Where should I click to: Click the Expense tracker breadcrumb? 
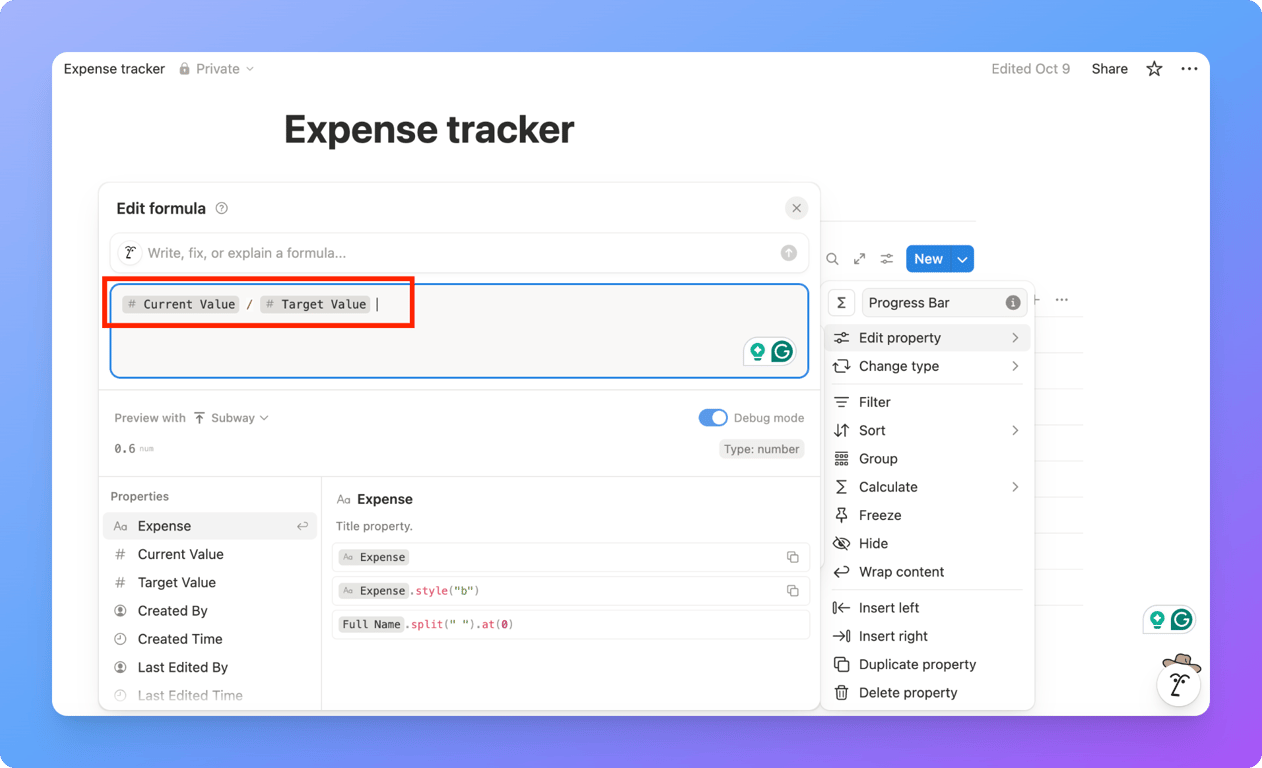click(x=114, y=69)
